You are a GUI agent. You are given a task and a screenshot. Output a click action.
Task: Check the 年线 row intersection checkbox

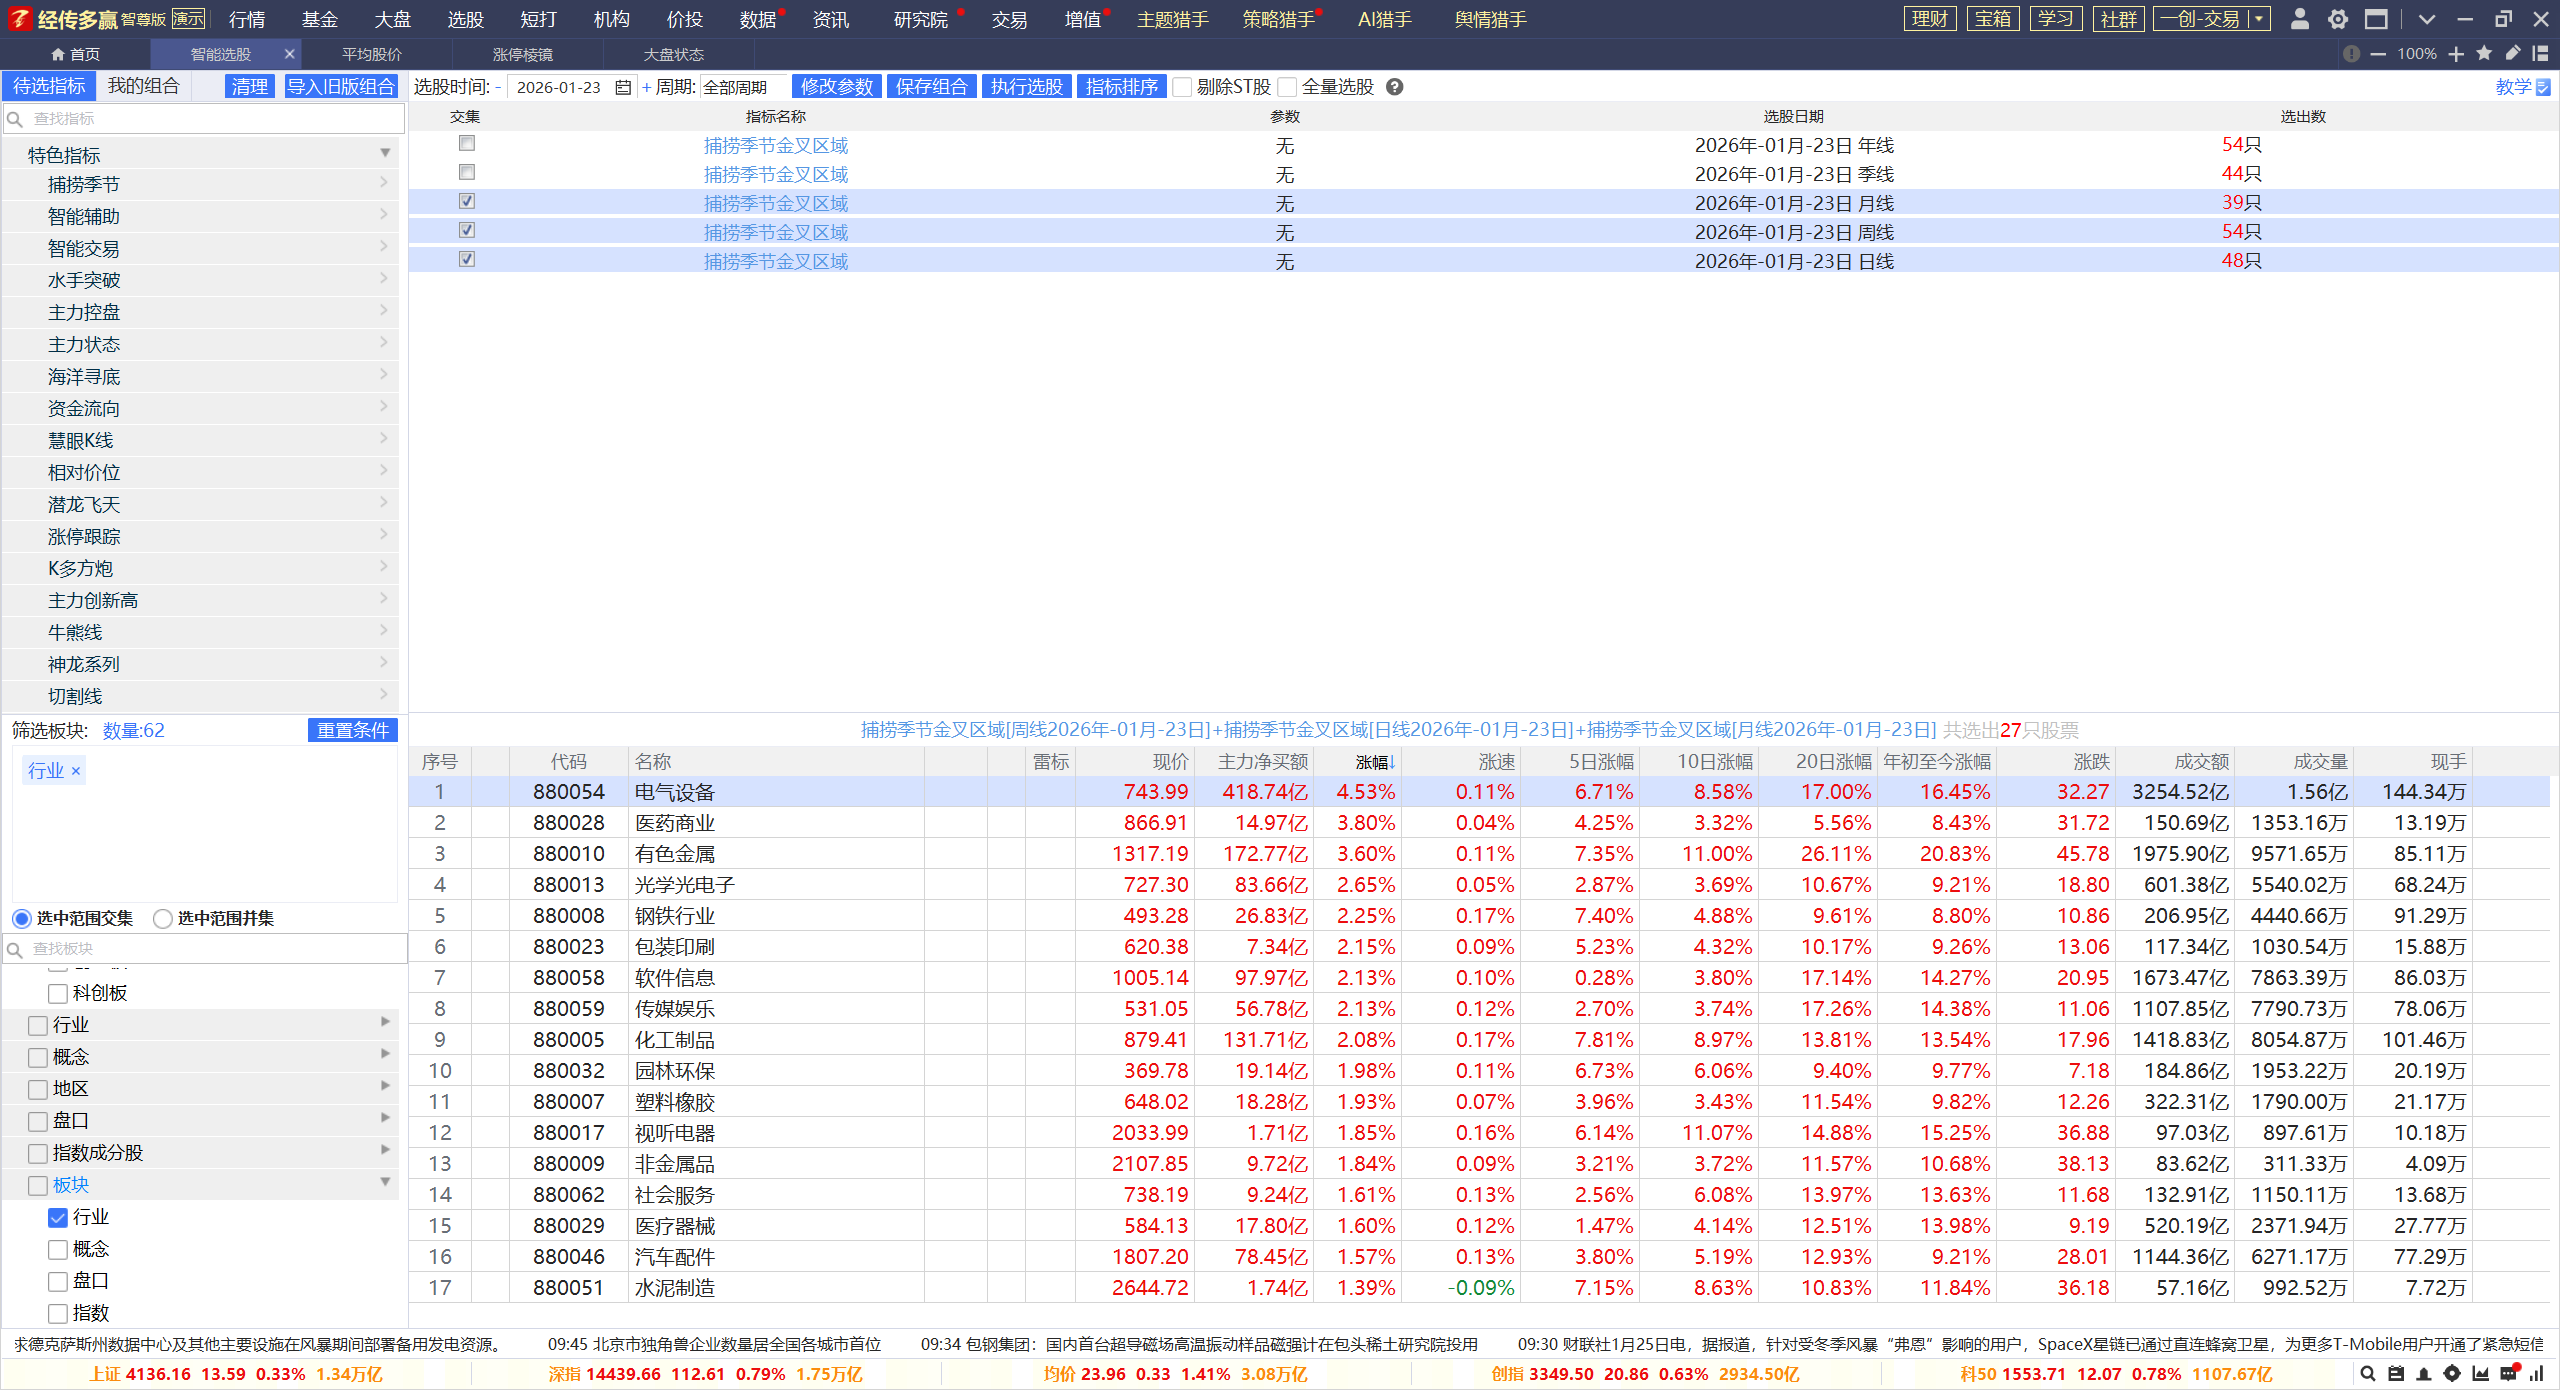click(x=467, y=144)
